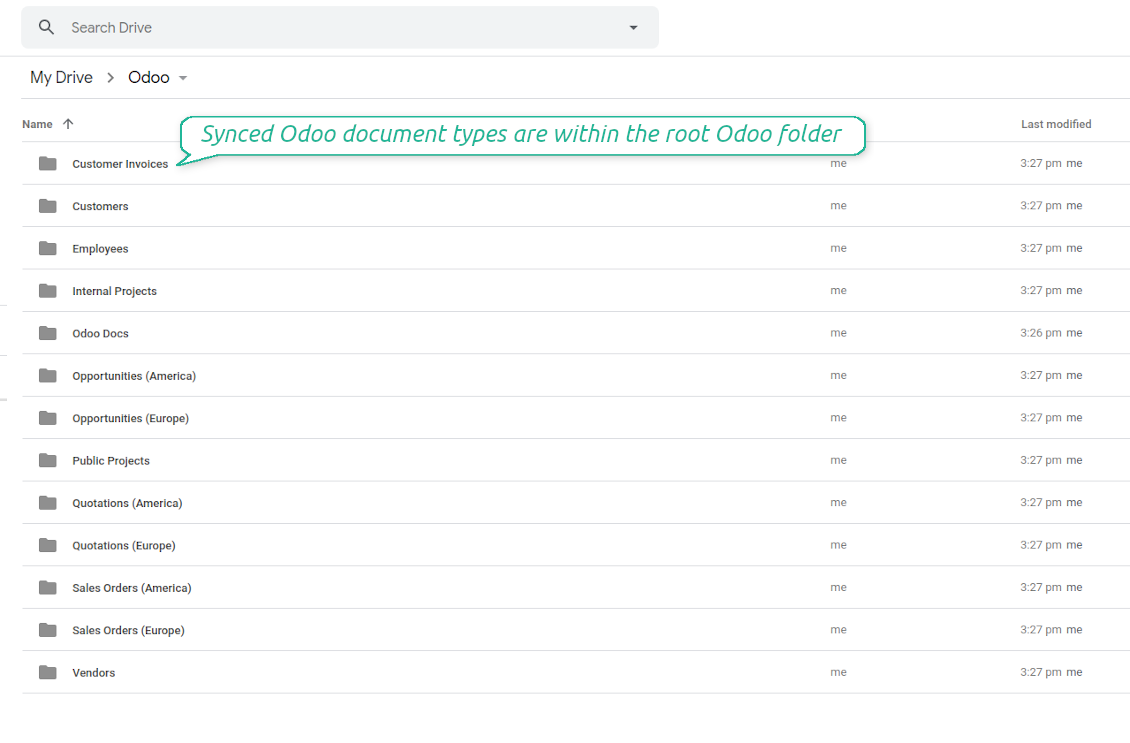The image size is (1130, 743).
Task: Click 3:27 pm modified time of Employees
Action: (1041, 248)
